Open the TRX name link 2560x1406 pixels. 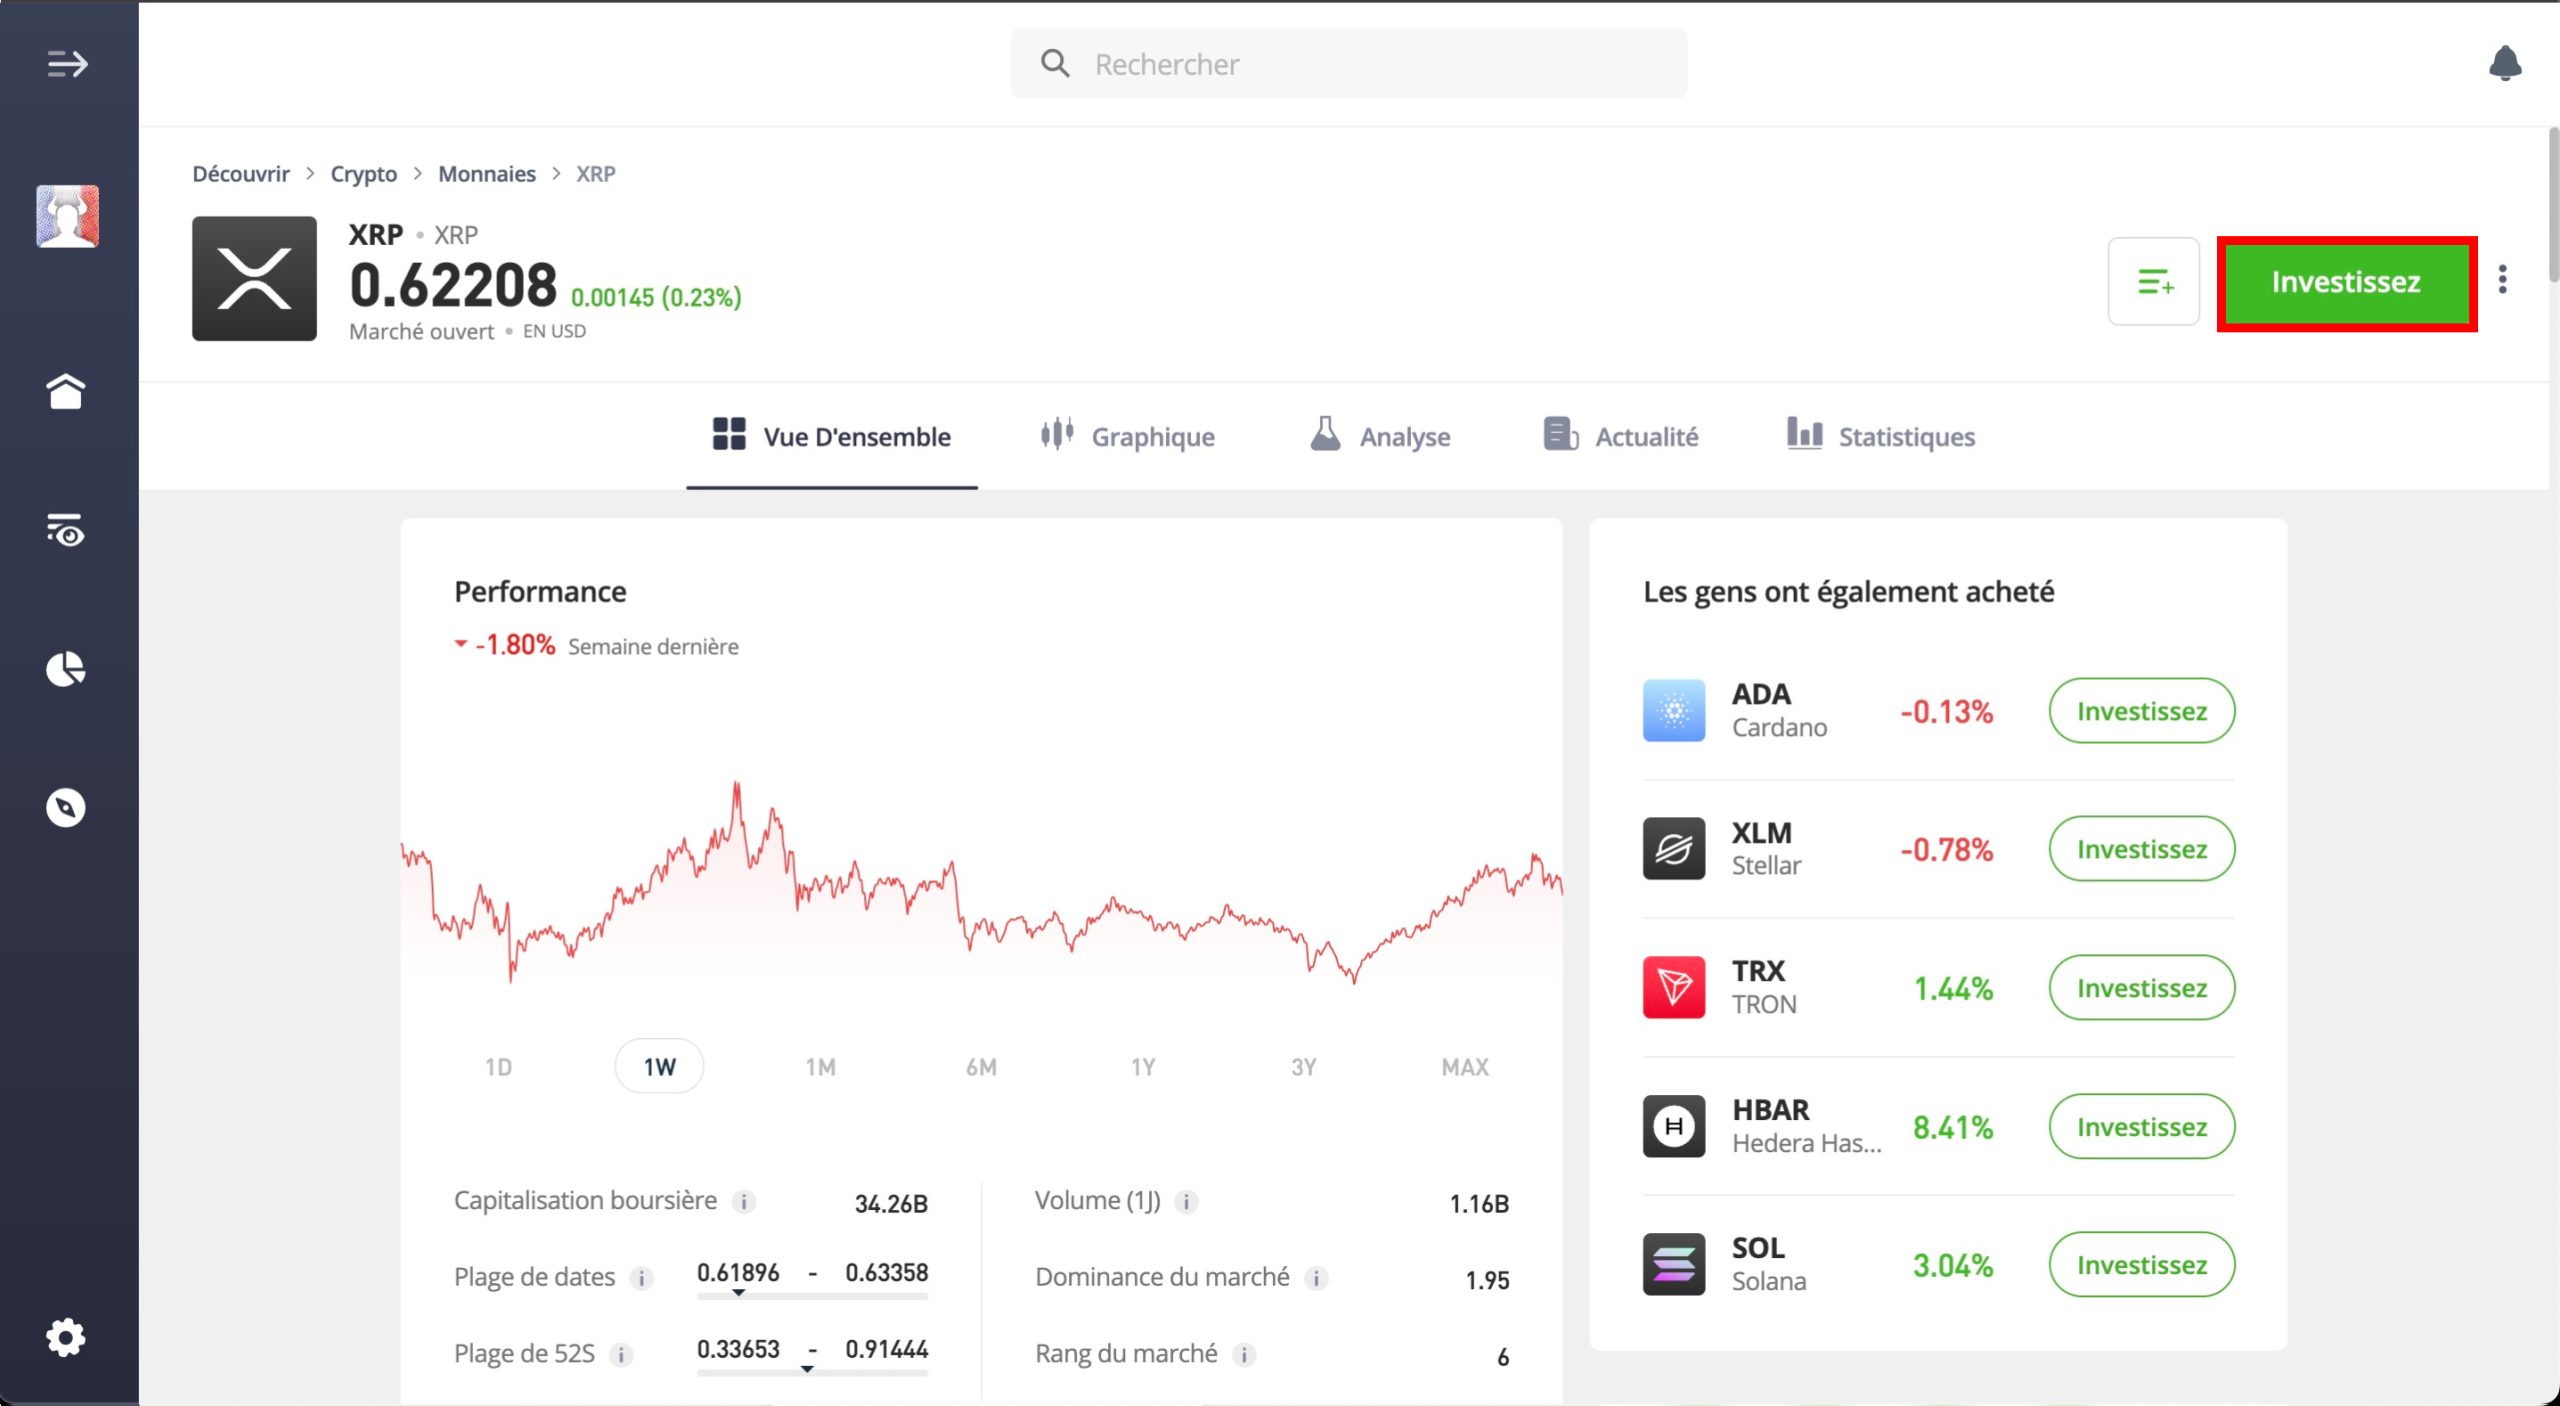click(x=1758, y=971)
